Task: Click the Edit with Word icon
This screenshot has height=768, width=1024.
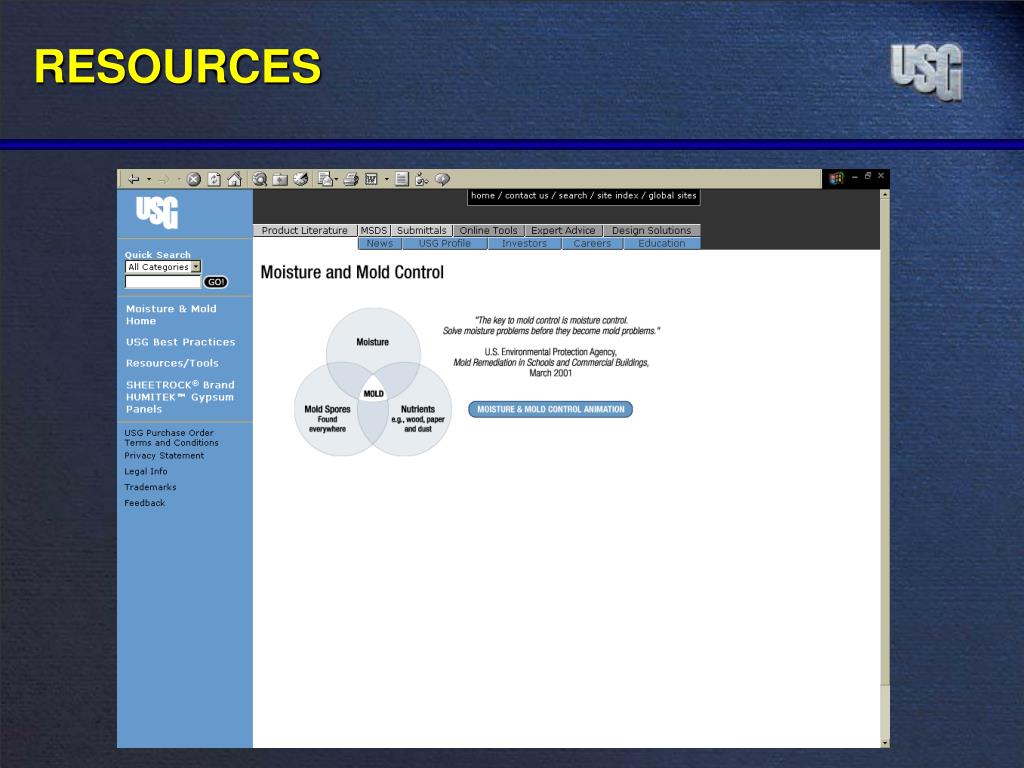Action: coord(372,179)
